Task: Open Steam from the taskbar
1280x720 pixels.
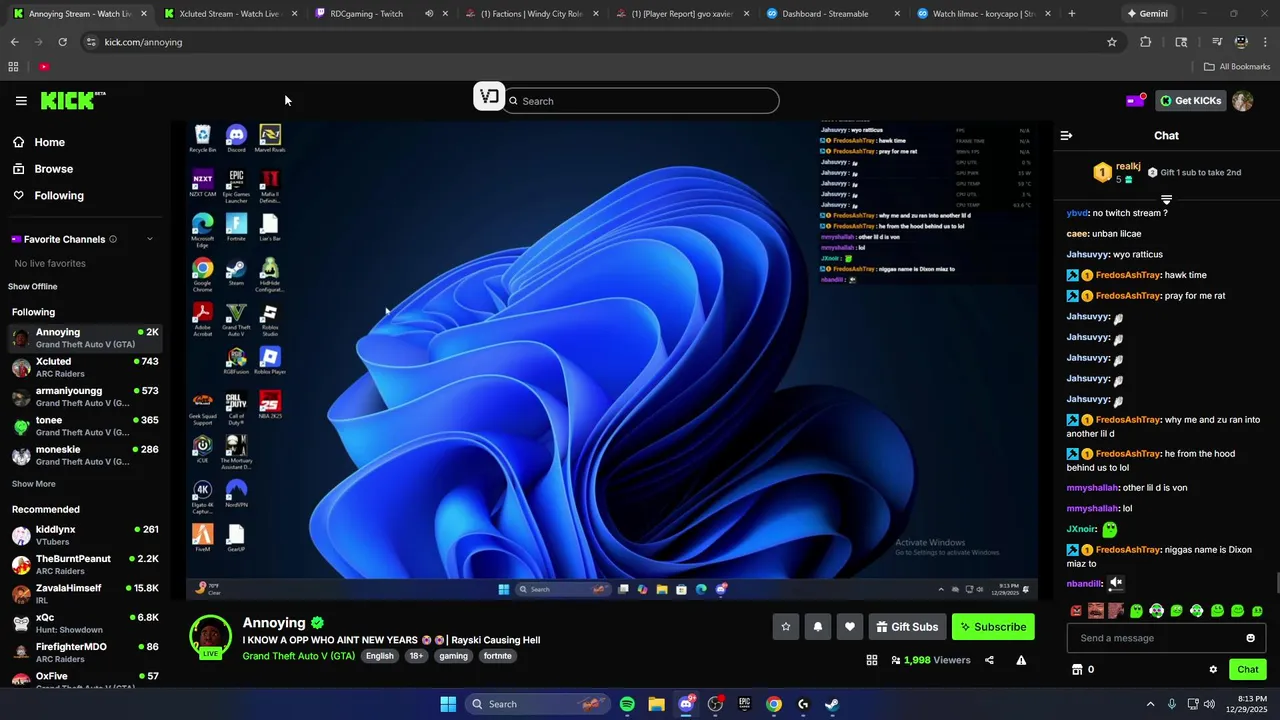Action: (x=832, y=704)
